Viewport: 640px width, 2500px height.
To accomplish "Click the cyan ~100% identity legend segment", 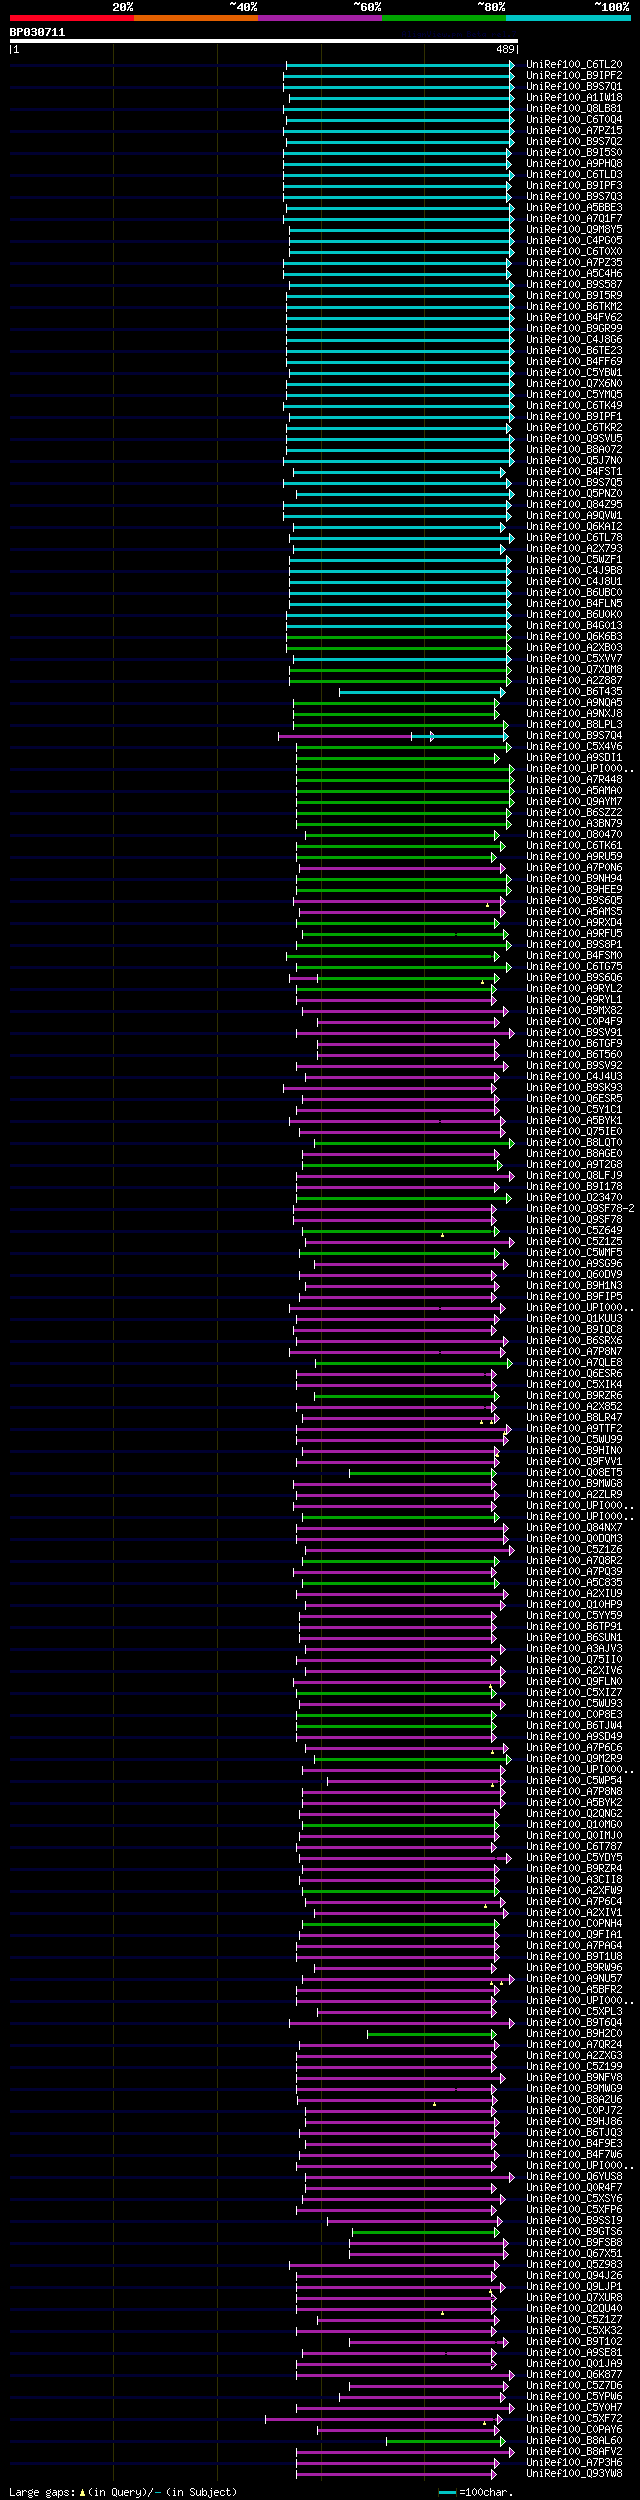I will [x=568, y=18].
